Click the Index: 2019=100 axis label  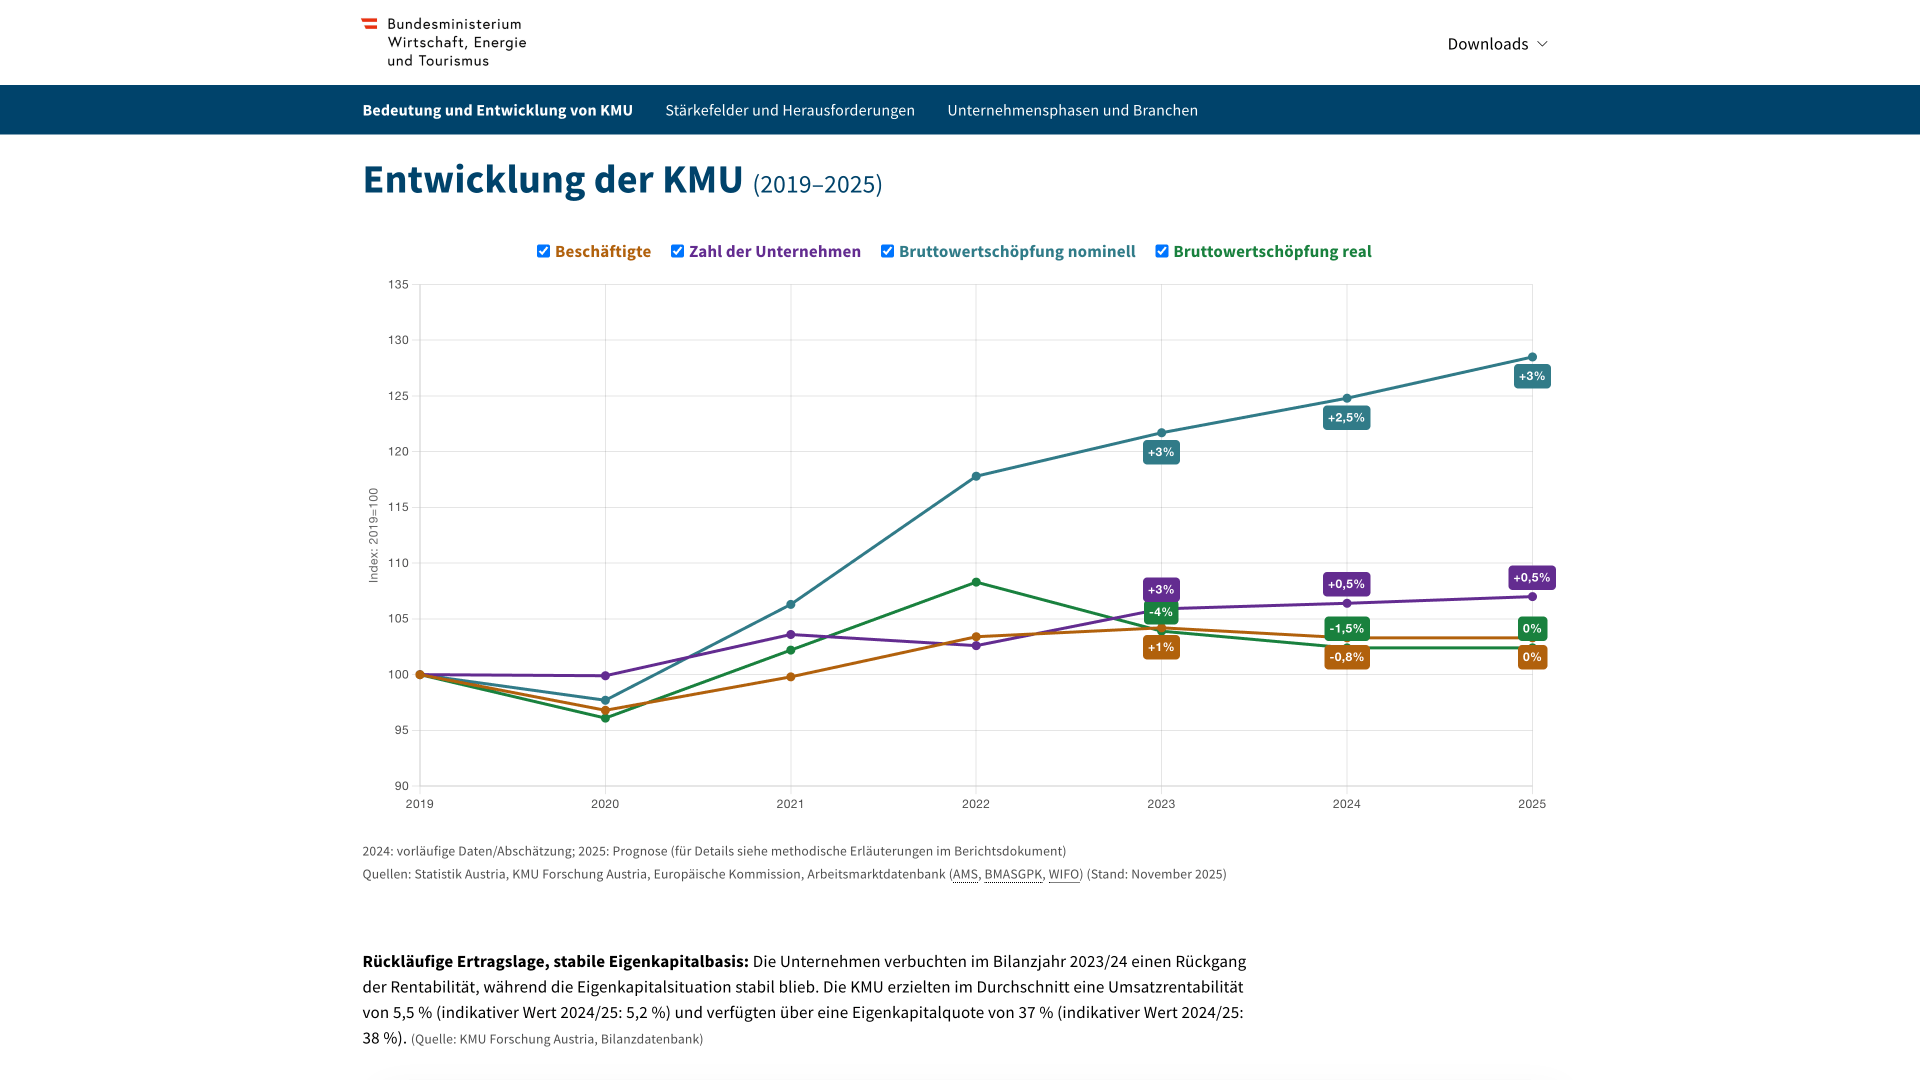pyautogui.click(x=373, y=535)
